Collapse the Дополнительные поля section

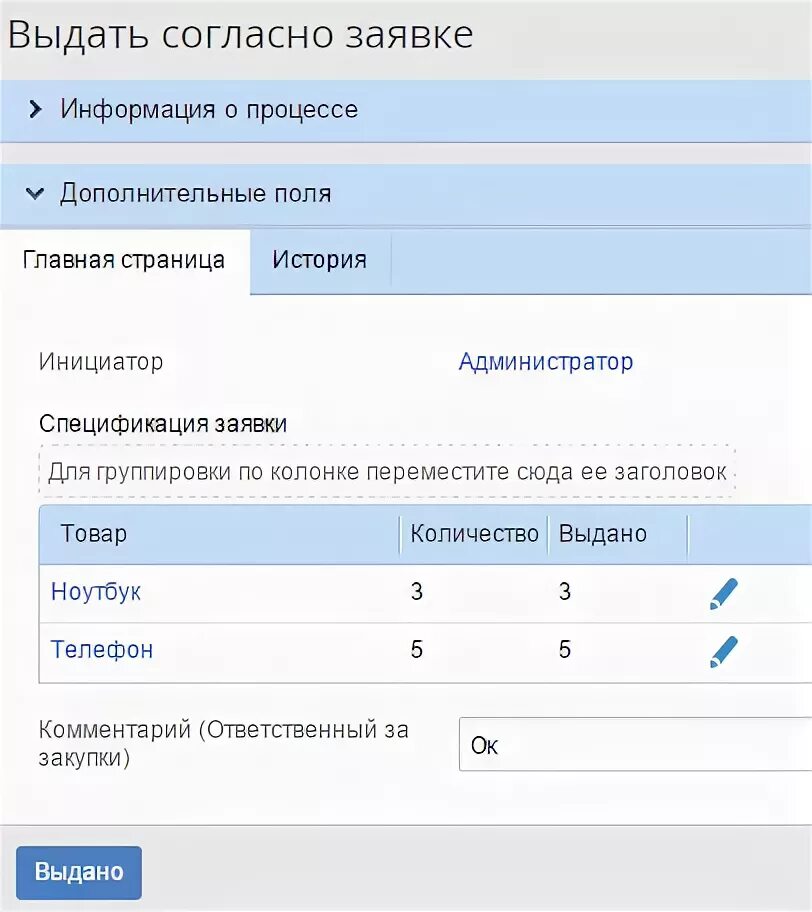(195, 193)
